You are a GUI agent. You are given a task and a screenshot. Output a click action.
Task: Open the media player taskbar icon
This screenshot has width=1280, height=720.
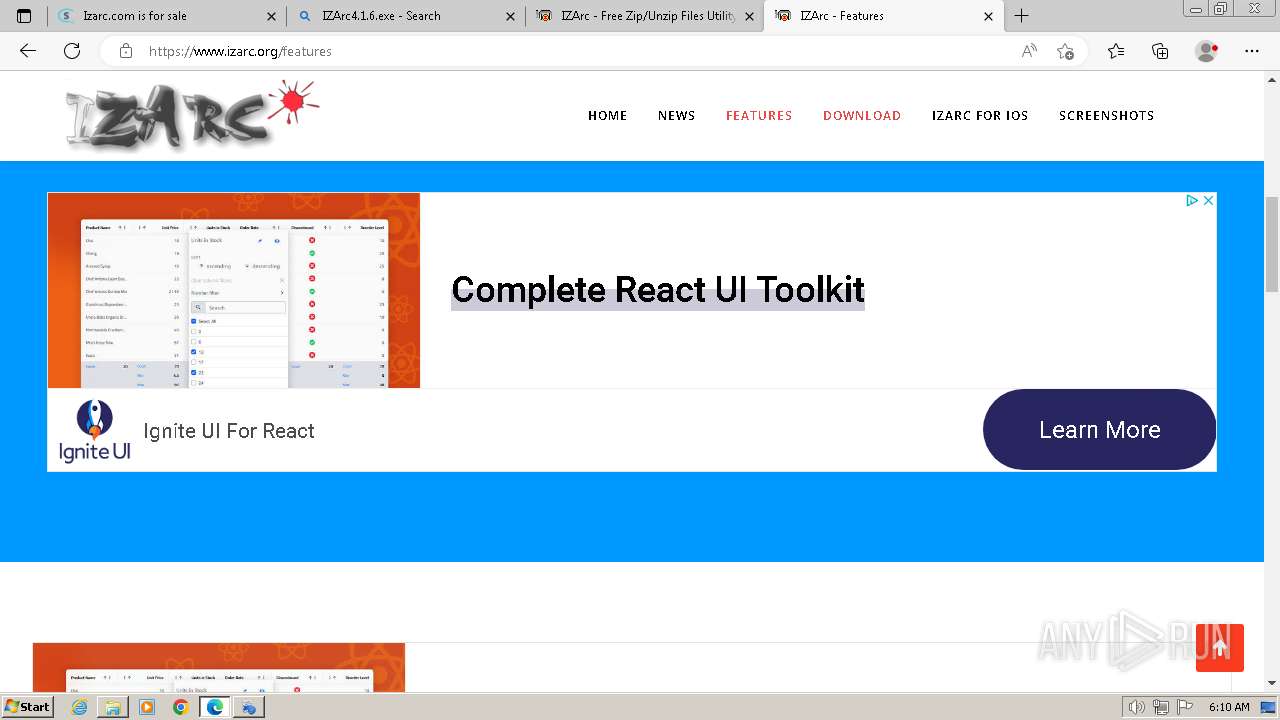[147, 707]
